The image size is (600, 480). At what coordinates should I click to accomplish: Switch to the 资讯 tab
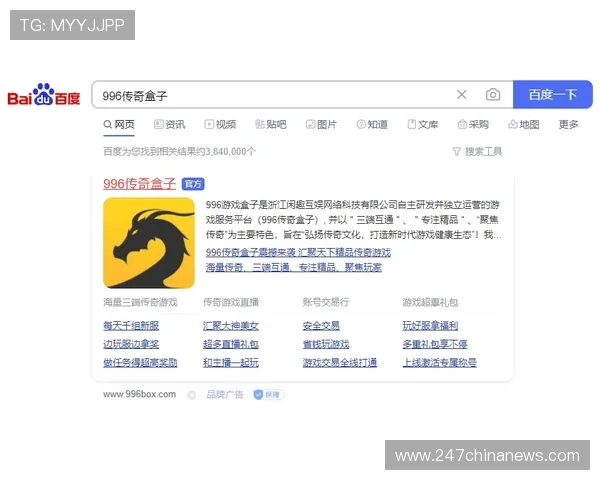click(x=170, y=124)
